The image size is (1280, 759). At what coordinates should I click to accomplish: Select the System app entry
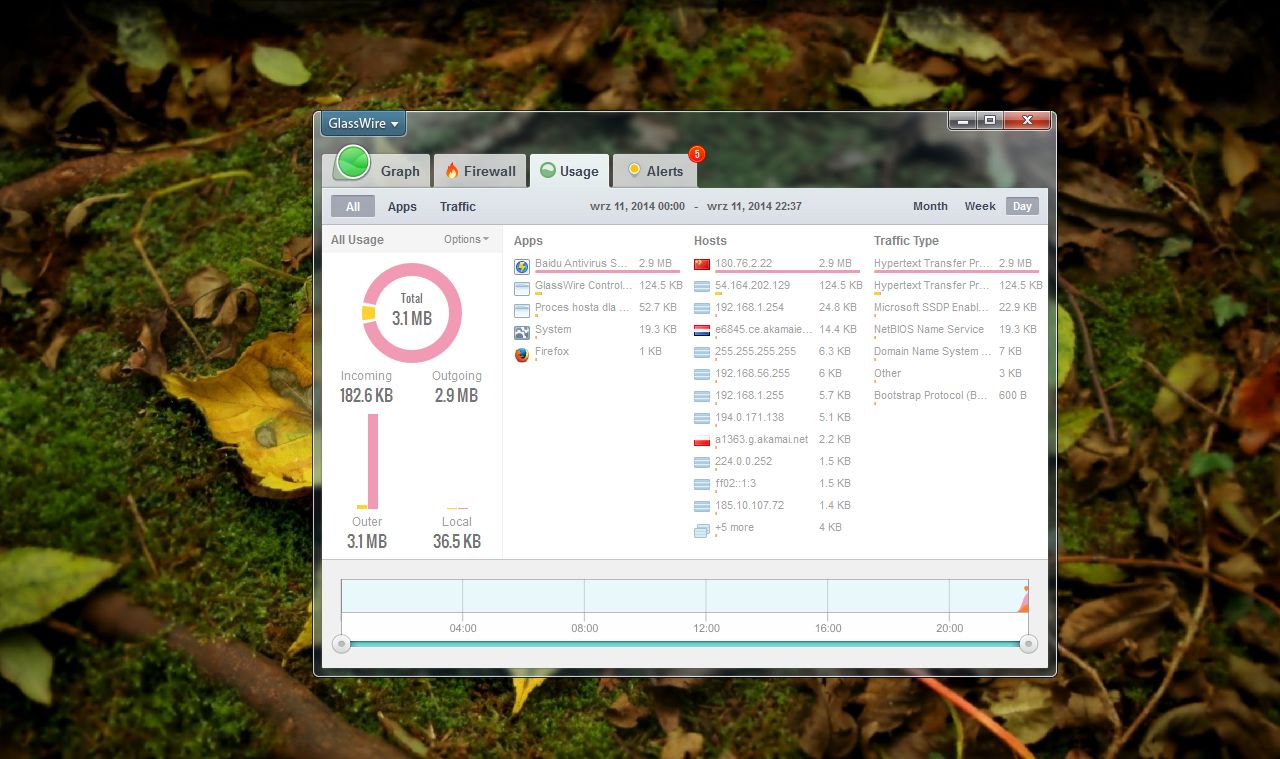pos(597,330)
